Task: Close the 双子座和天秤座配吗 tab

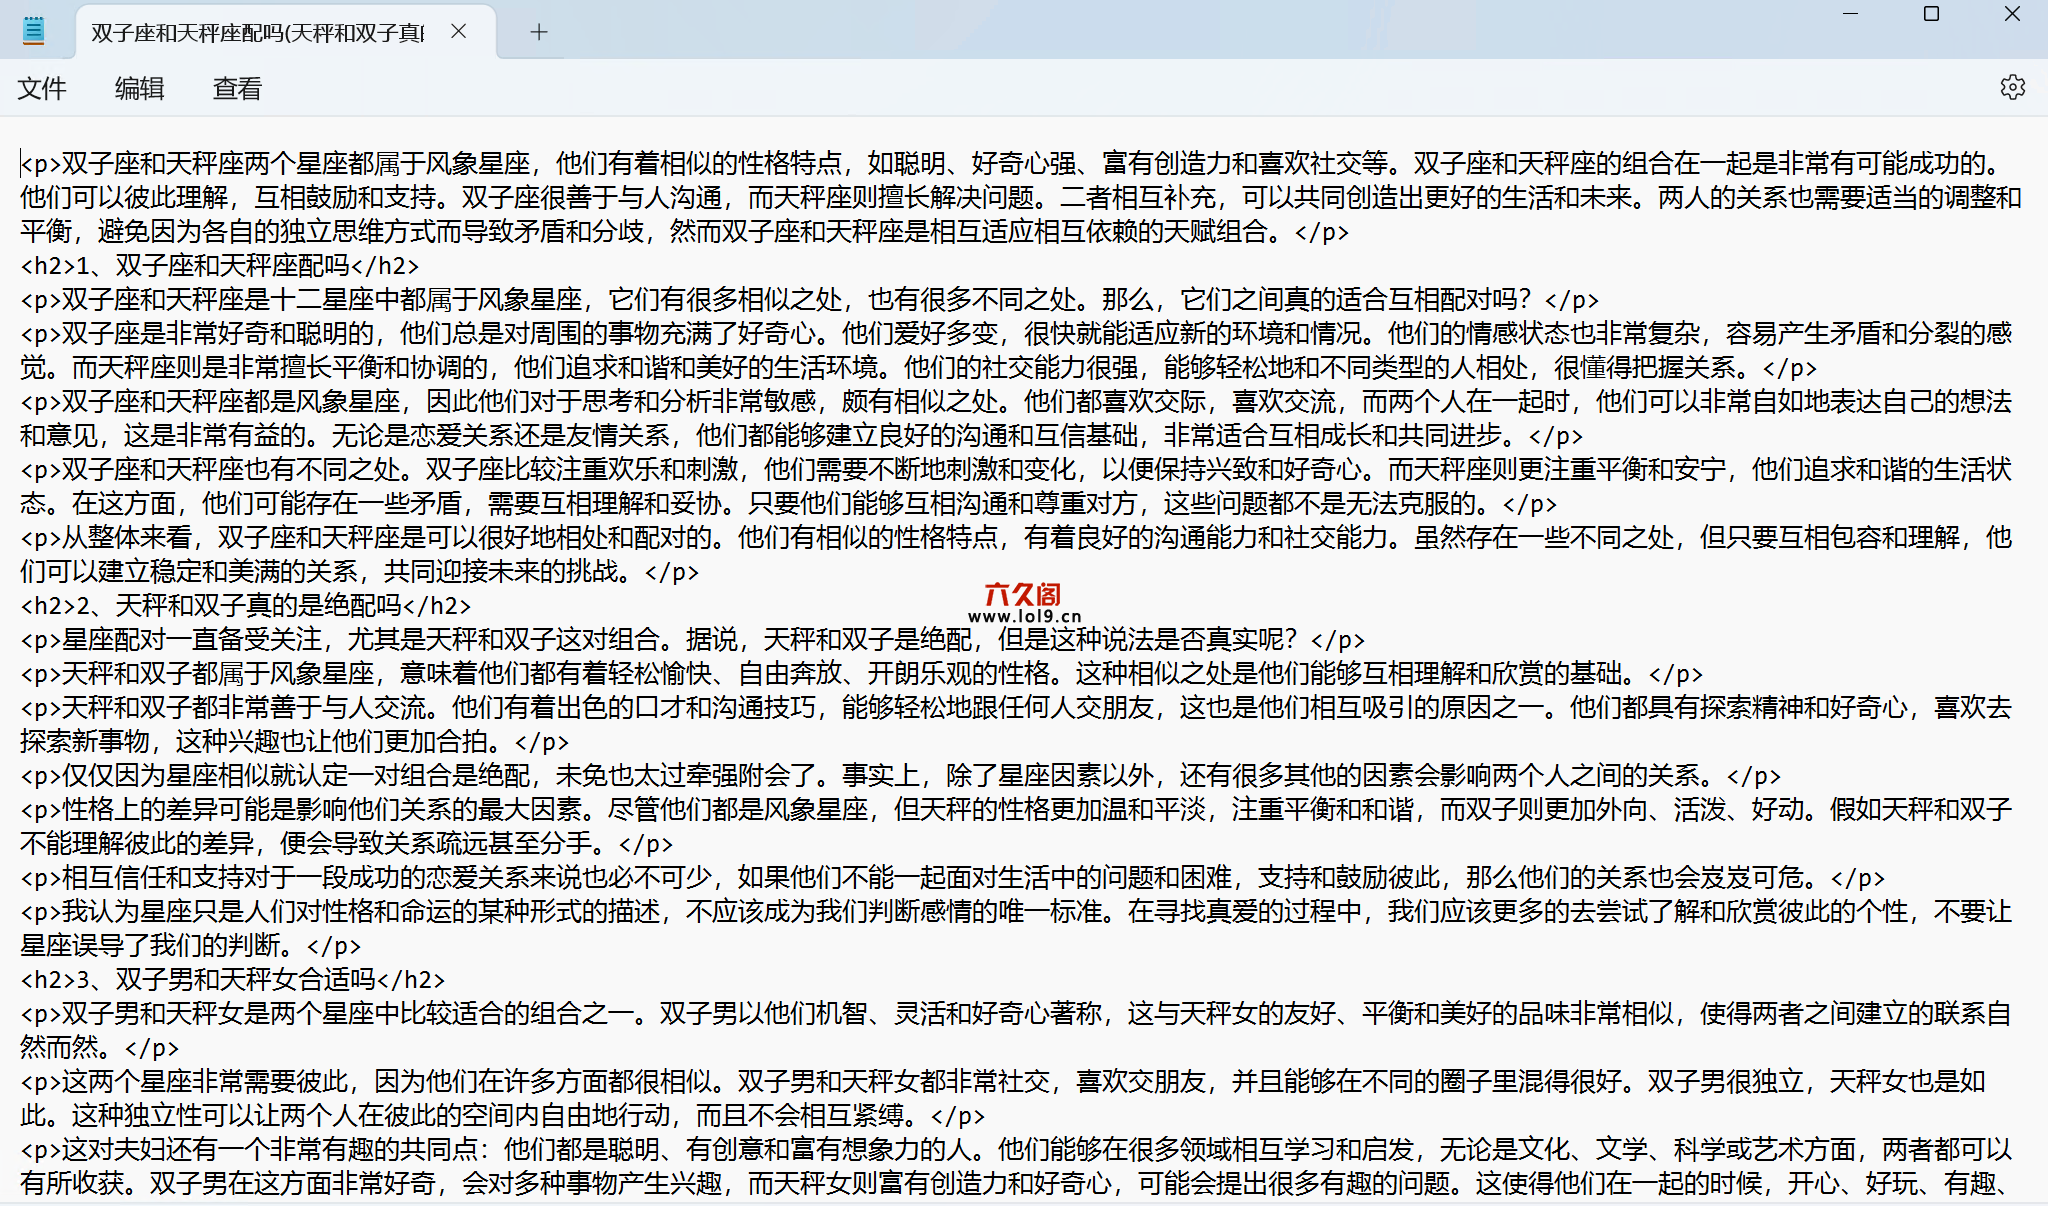Action: pyautogui.click(x=459, y=32)
